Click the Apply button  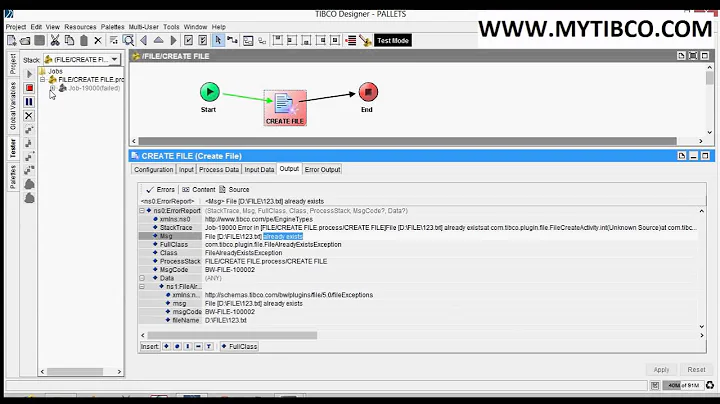pyautogui.click(x=661, y=370)
